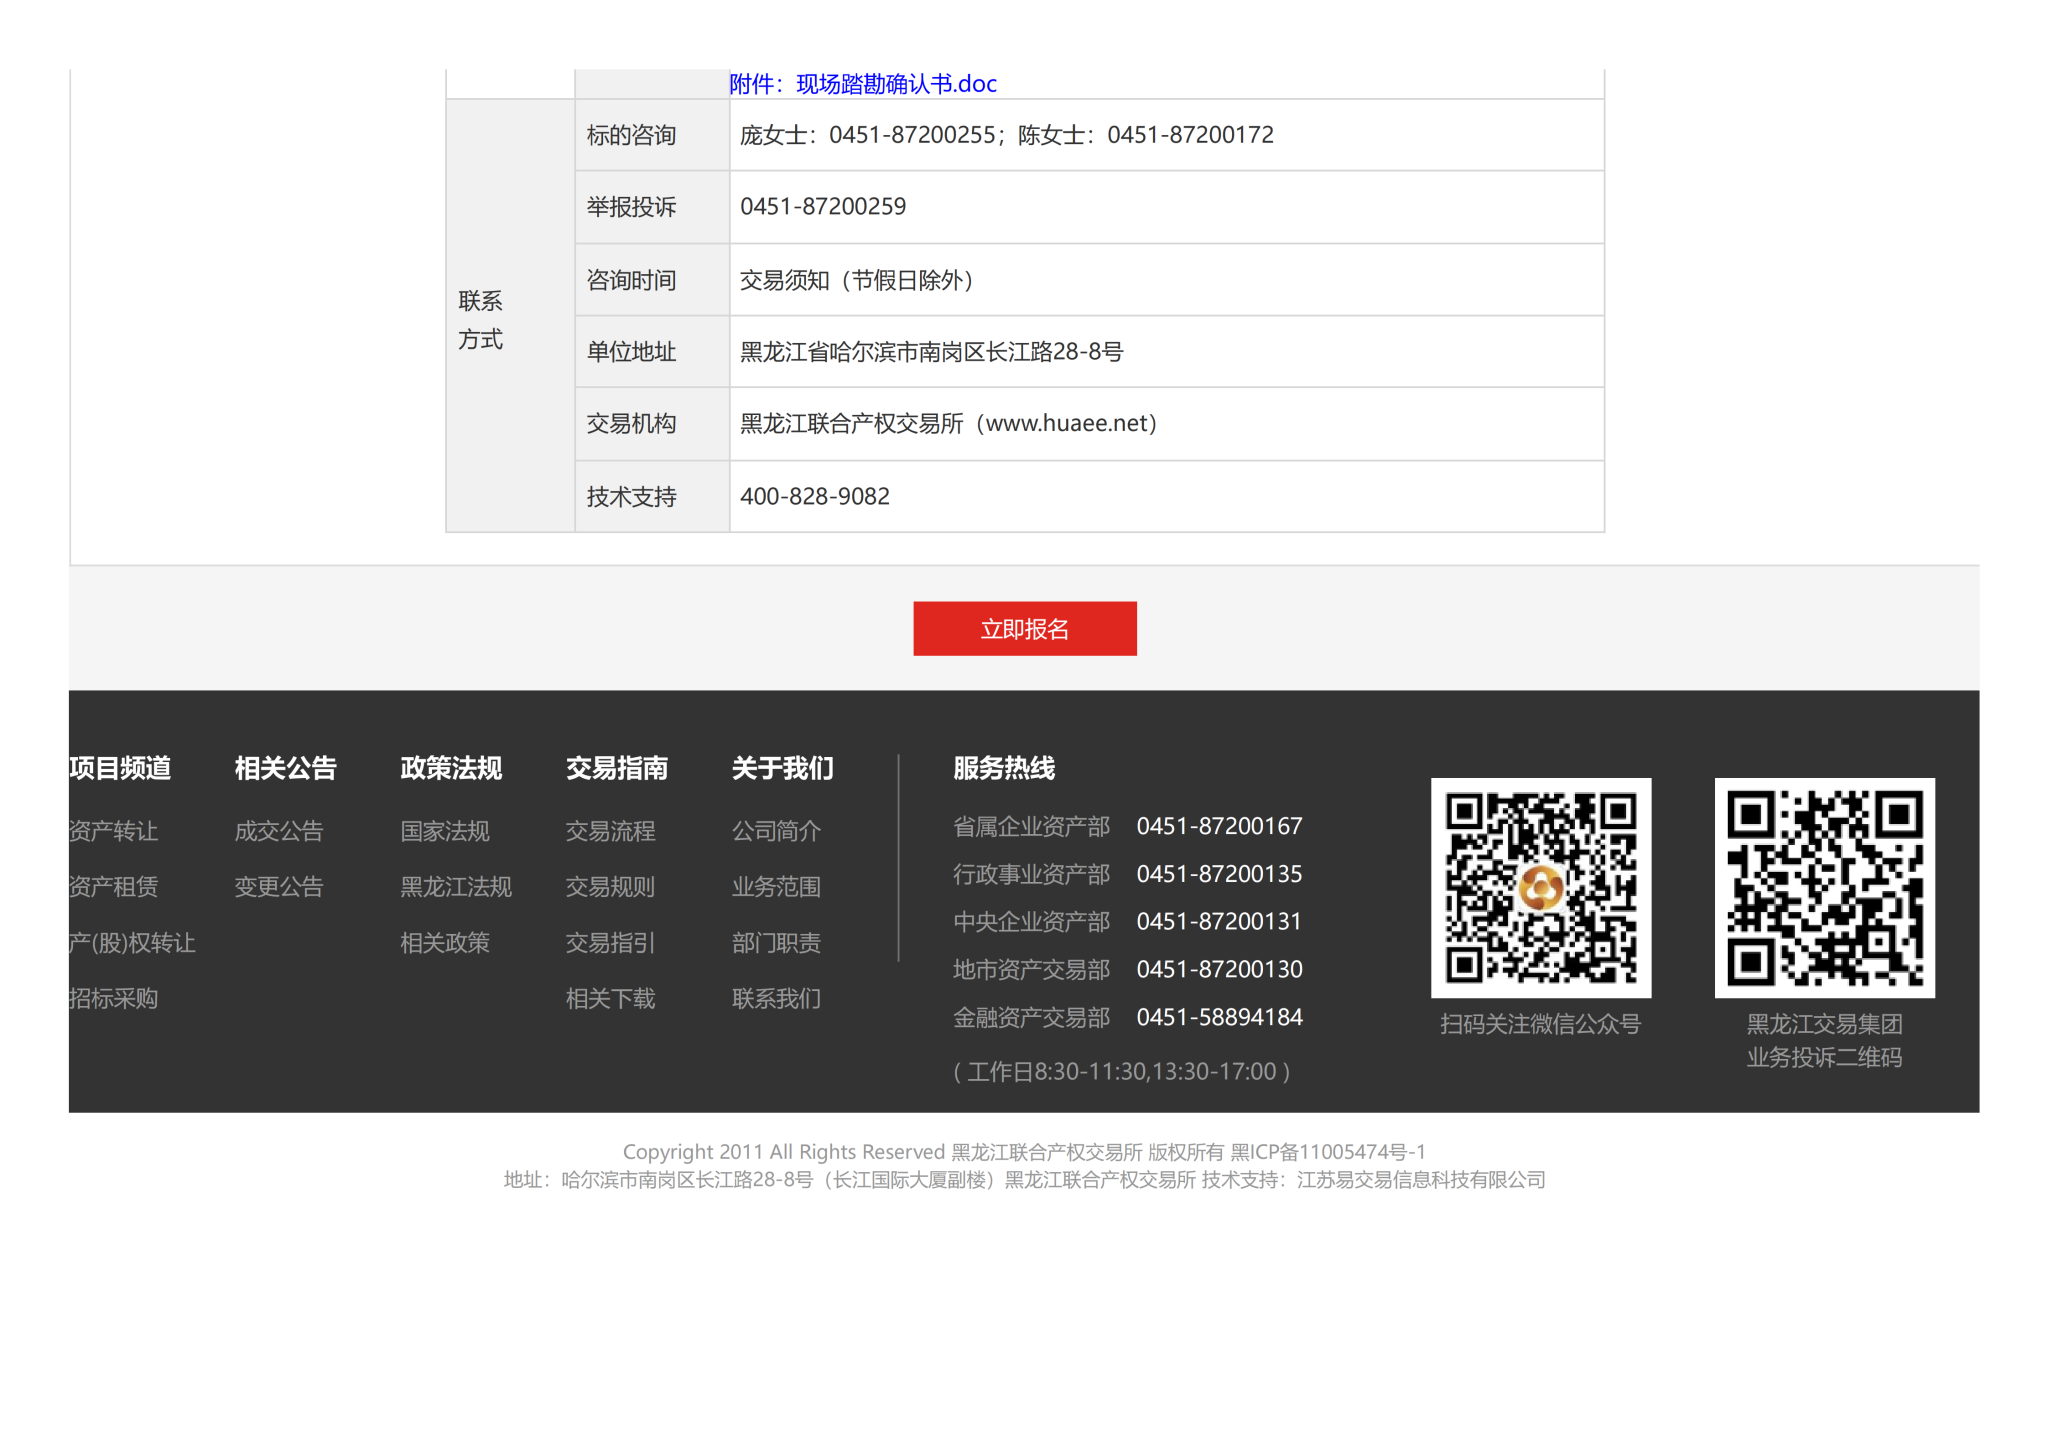Image resolution: width=2048 pixels, height=1447 pixels.
Task: Open the 部门职责 page
Action: pos(776,943)
